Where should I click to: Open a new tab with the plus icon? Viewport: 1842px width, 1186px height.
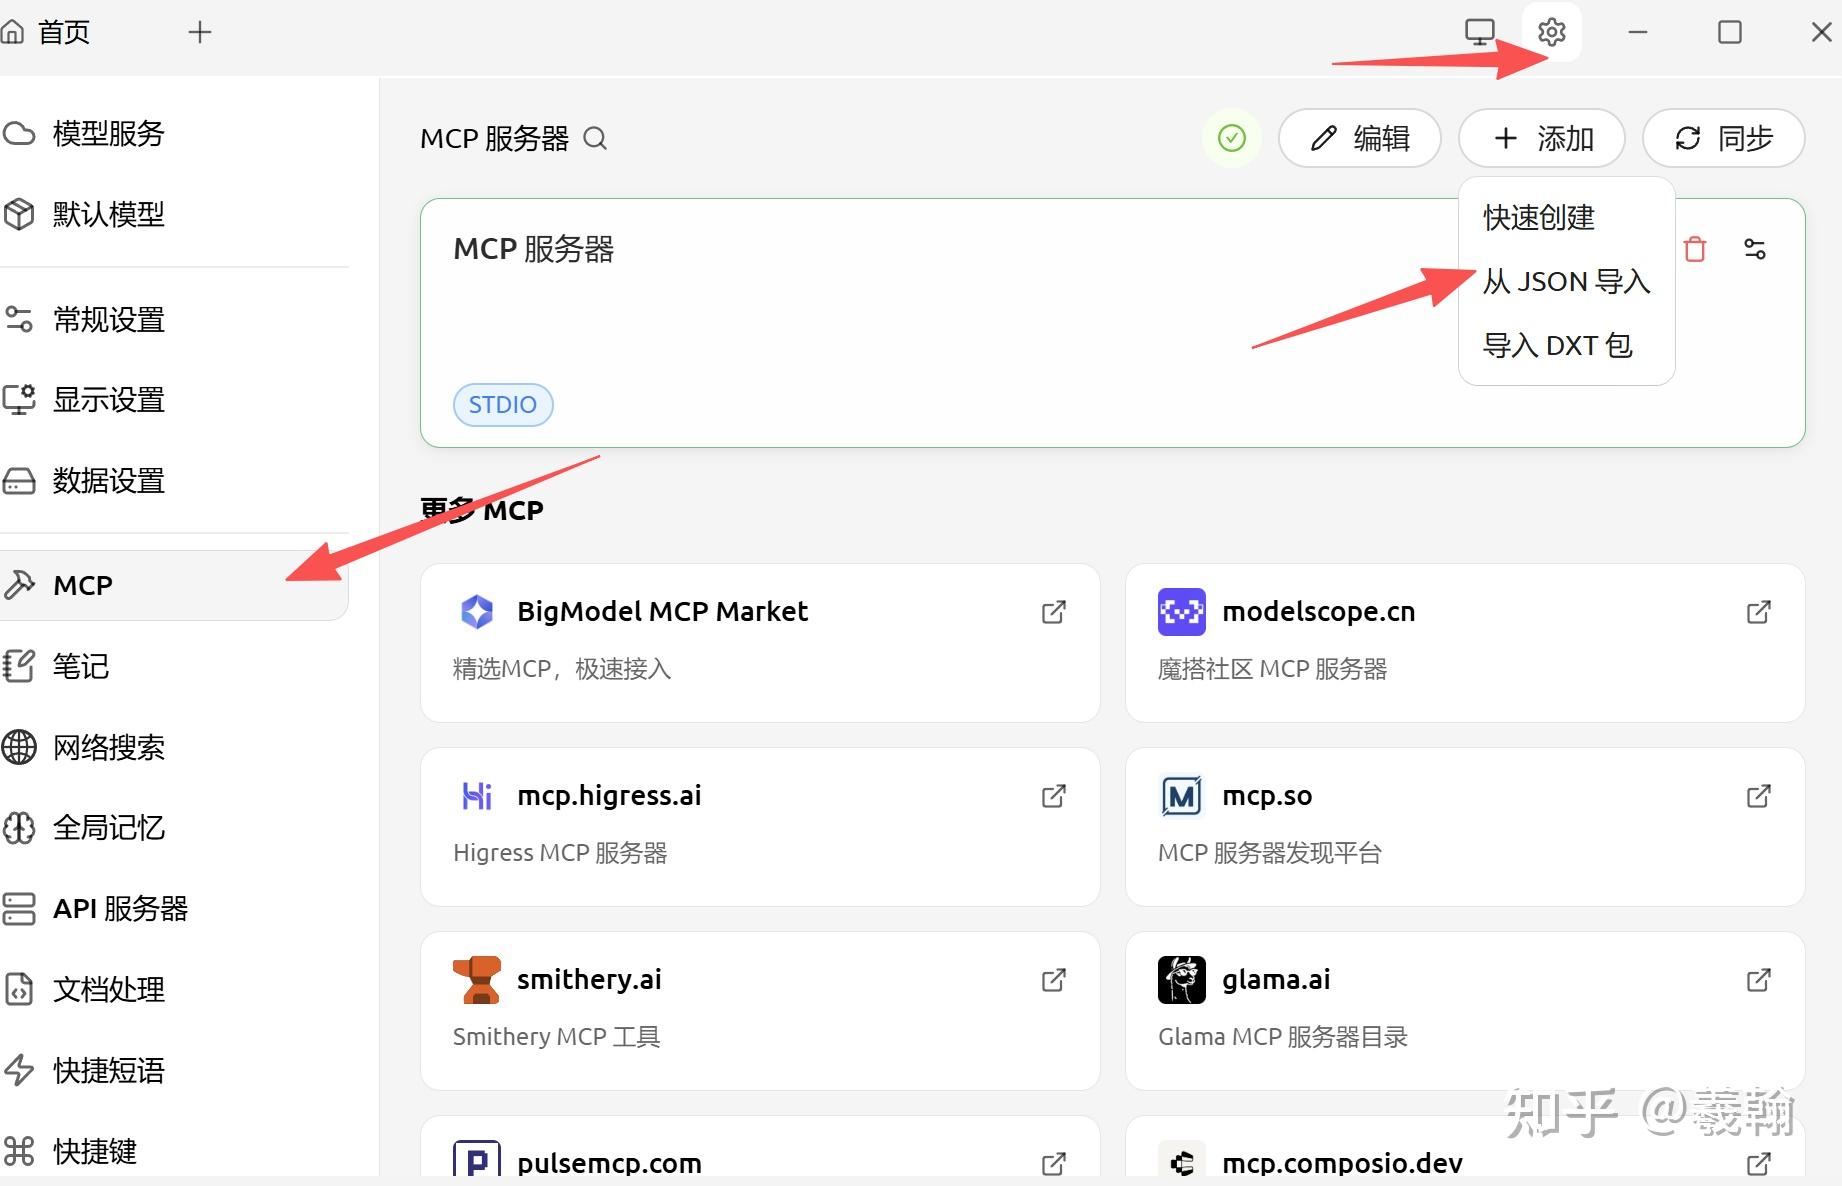click(x=200, y=31)
